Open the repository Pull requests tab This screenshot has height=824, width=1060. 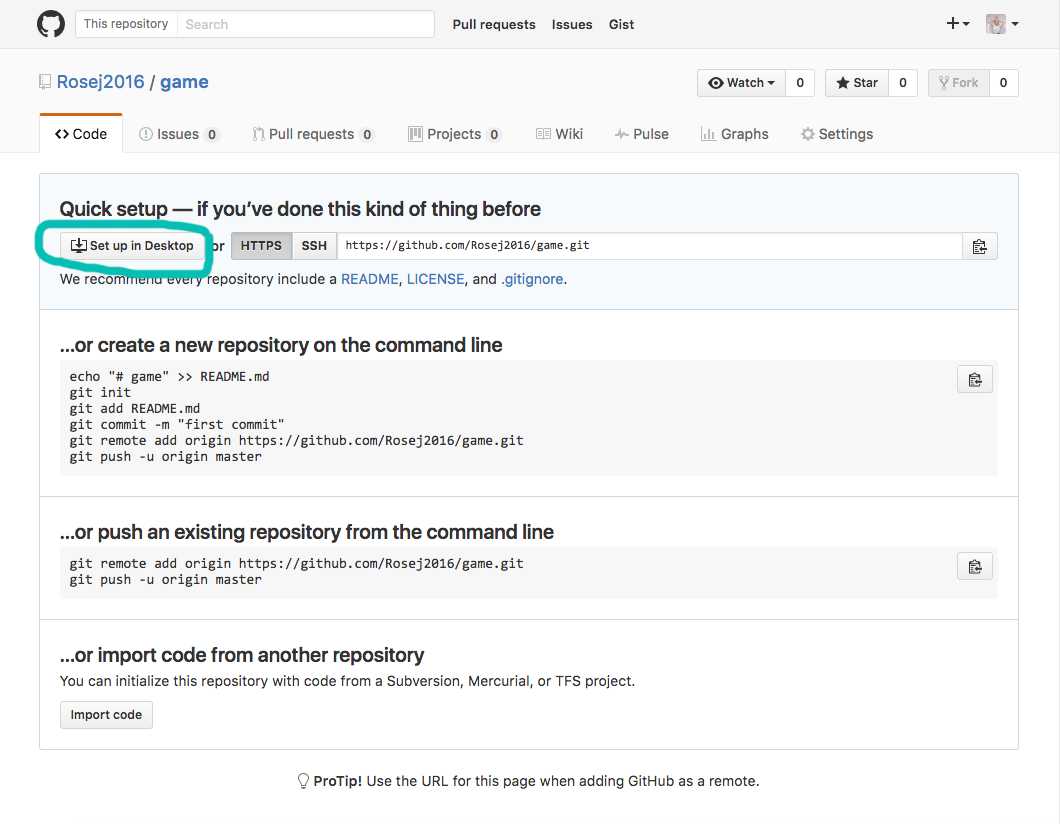(x=312, y=134)
